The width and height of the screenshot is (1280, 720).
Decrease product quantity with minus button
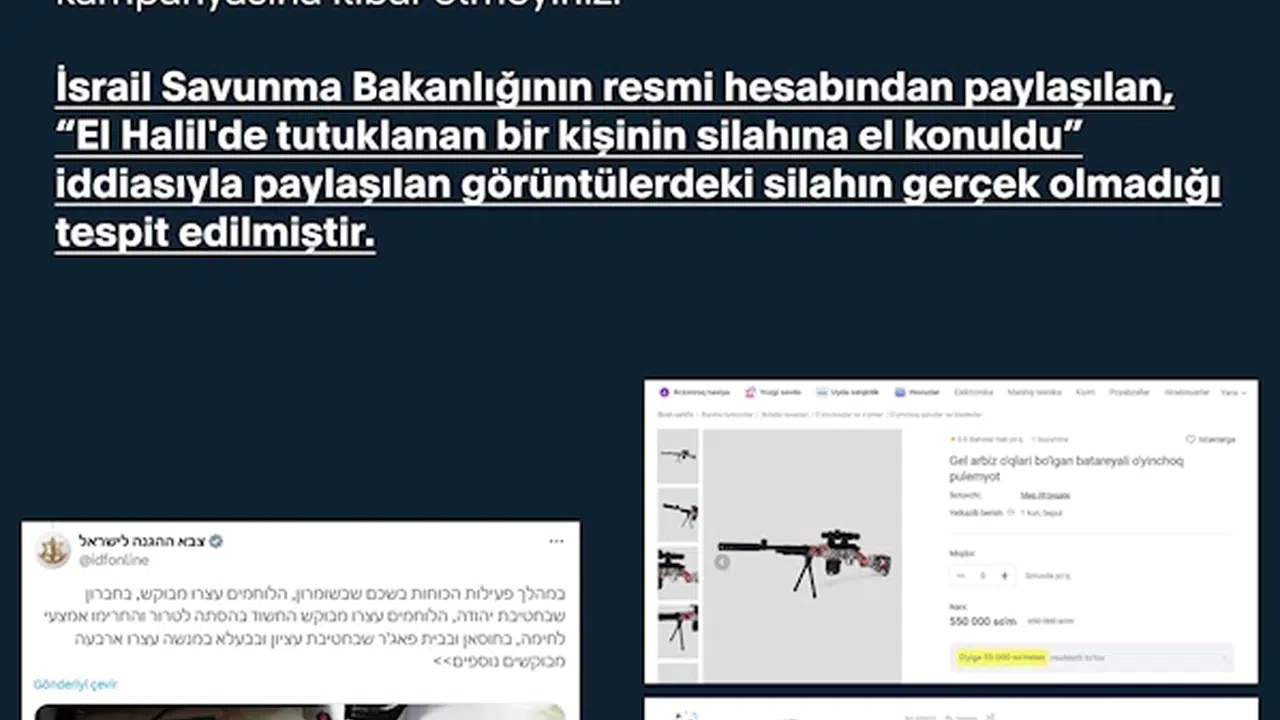tap(961, 576)
